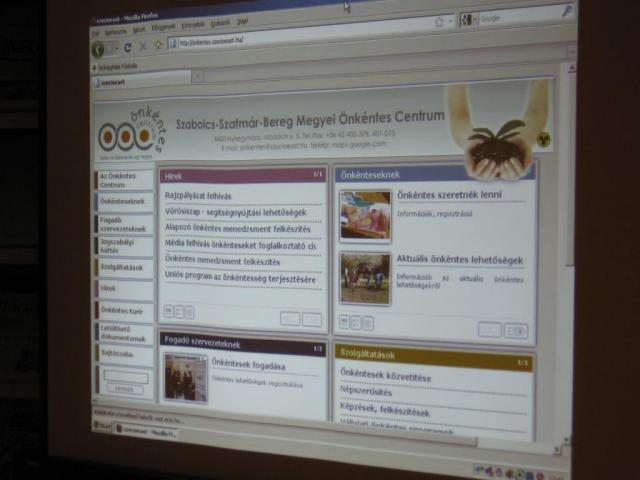Go to previous page of Hírek panel
640x480 pixels.
coord(290,318)
